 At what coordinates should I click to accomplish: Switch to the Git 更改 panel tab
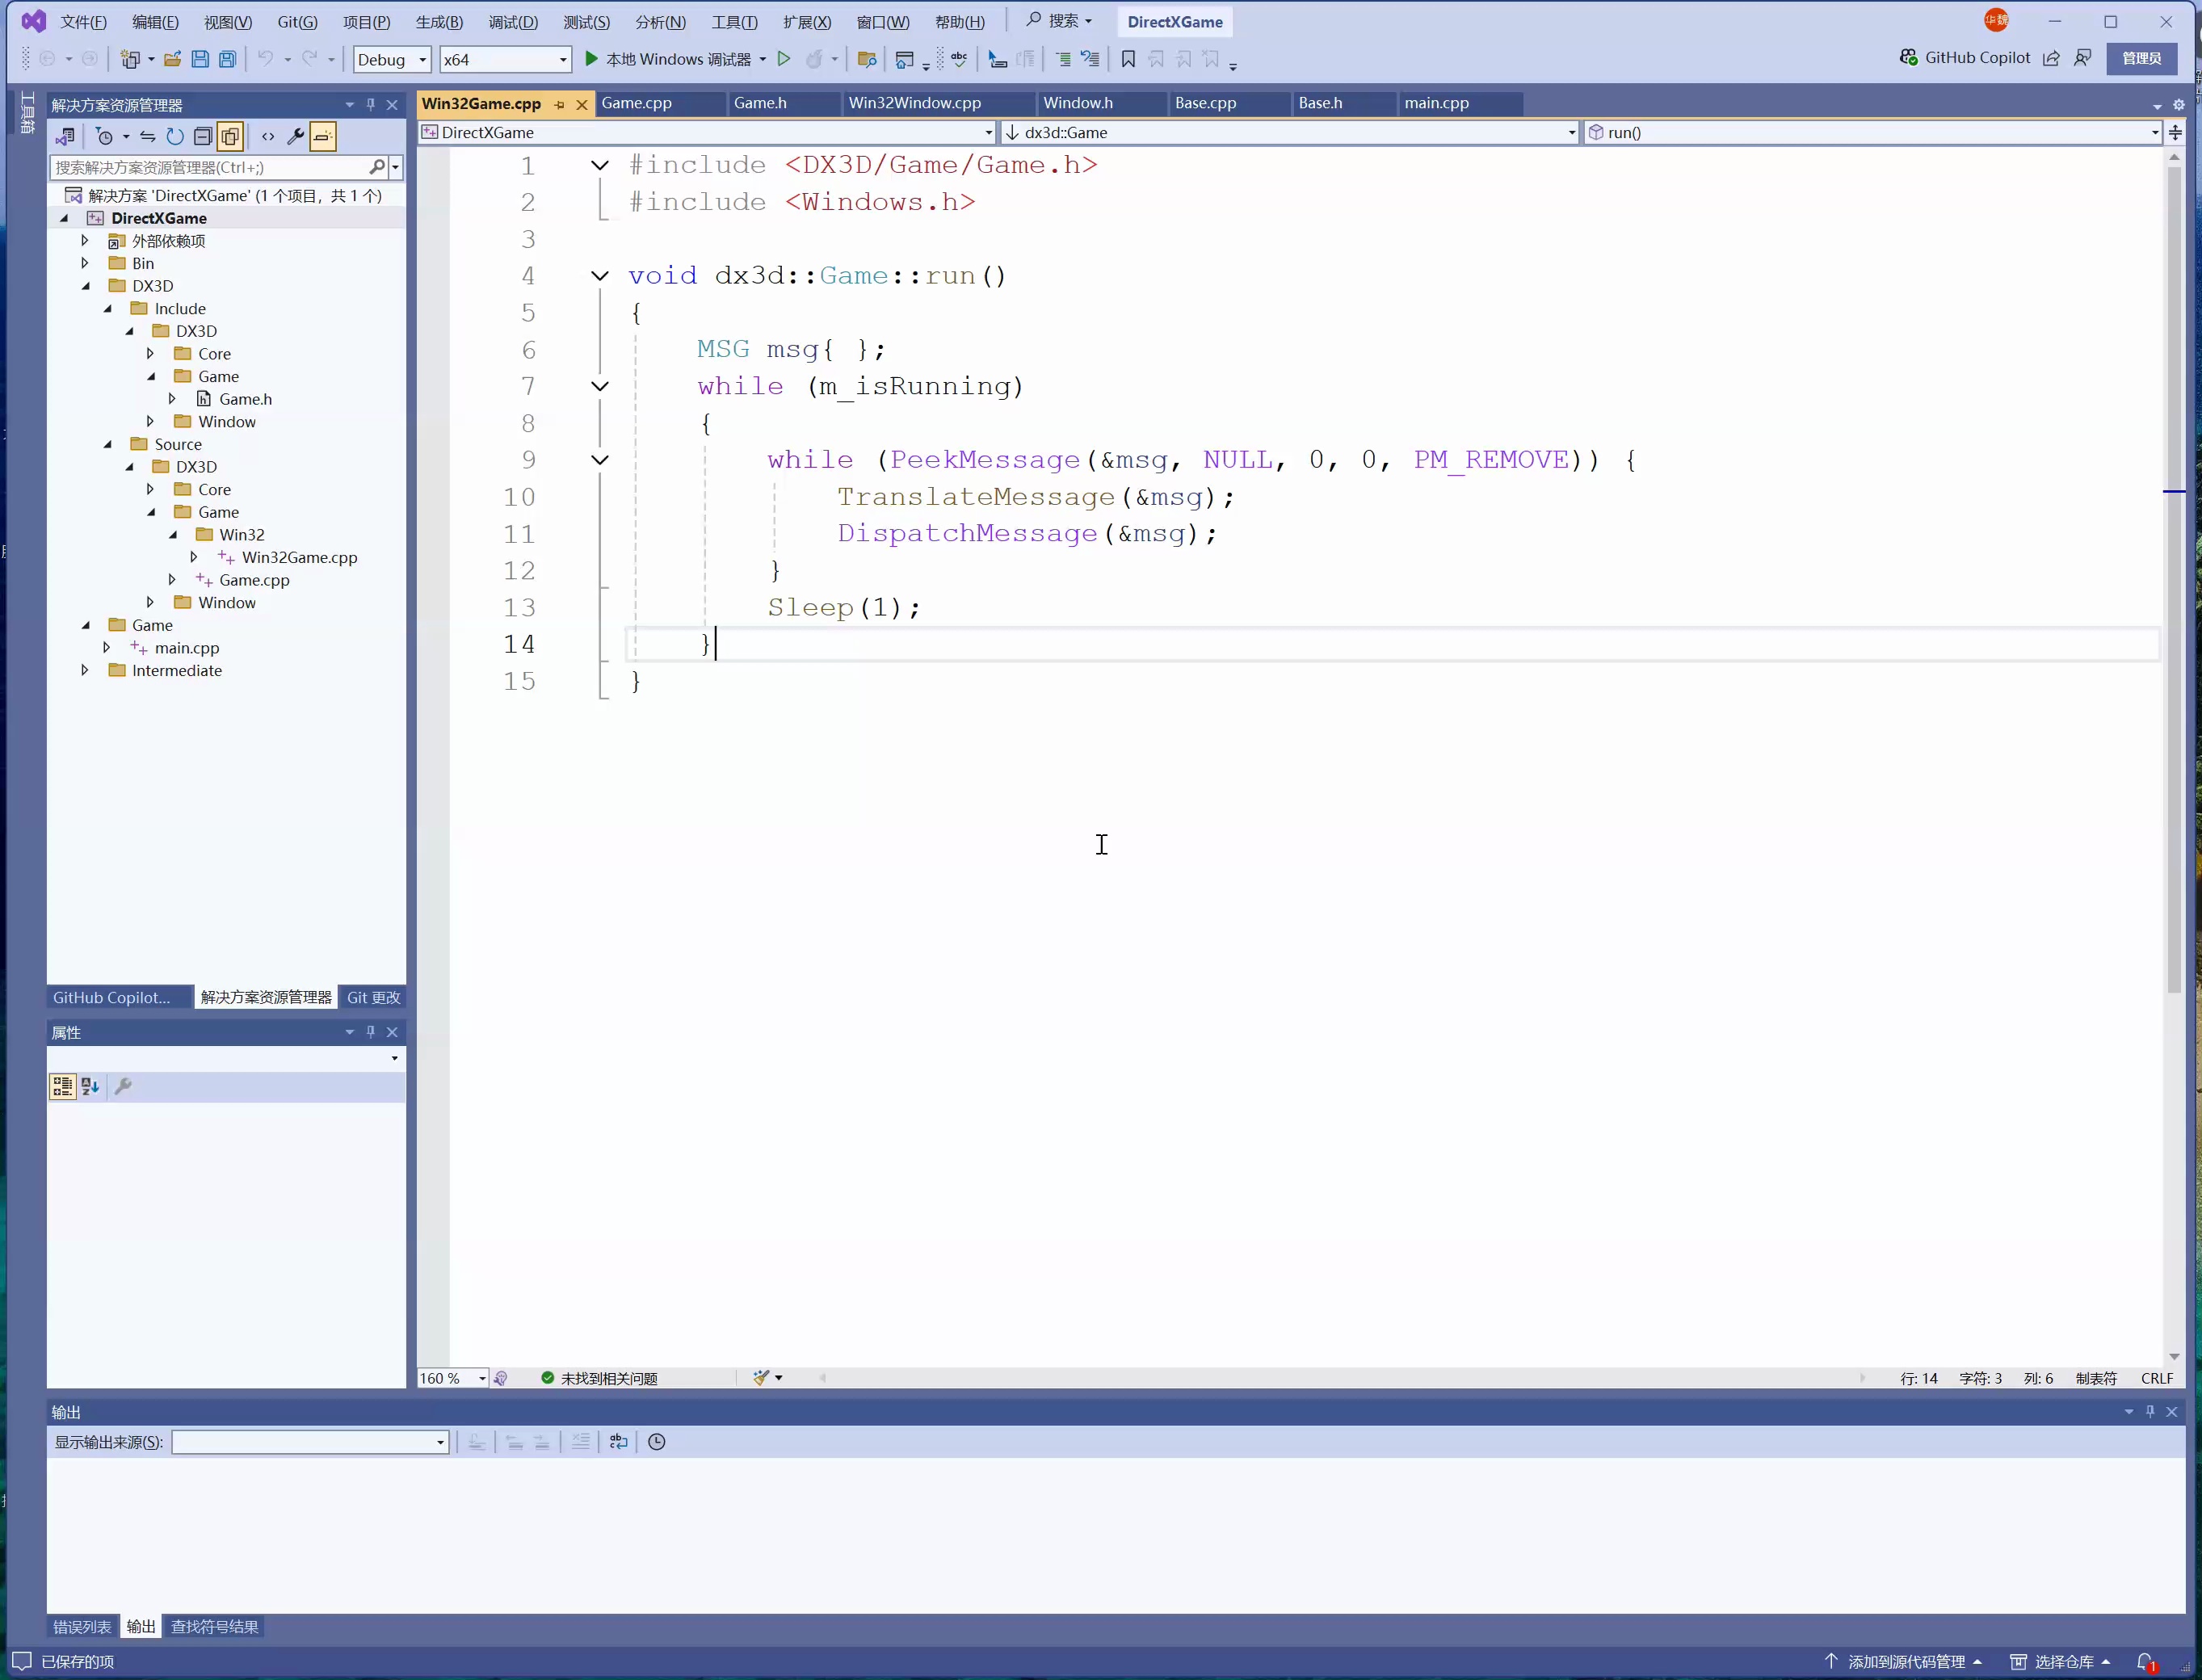(x=373, y=997)
